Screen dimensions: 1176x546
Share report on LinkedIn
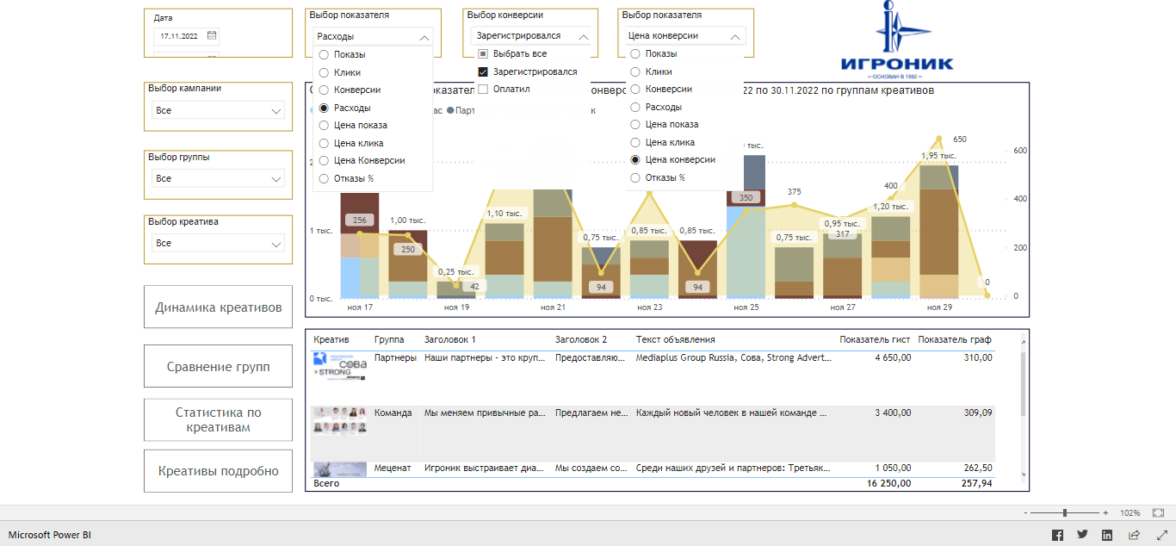point(1108,535)
